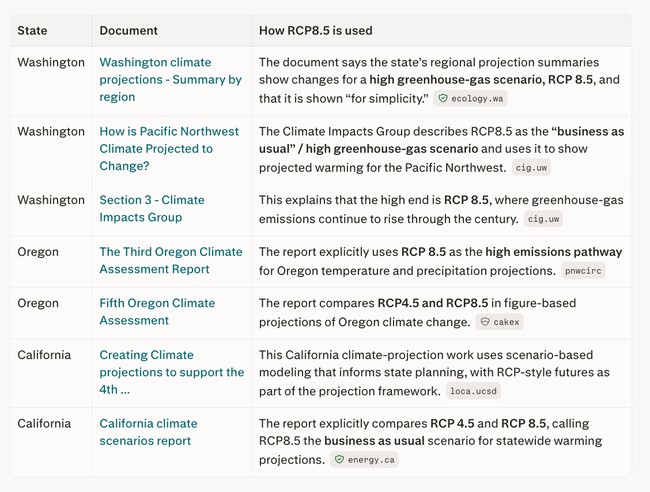Screen dimensions: 650x492
Task: Open the cig.uw chip in Pacific Northwest row
Action: tap(531, 167)
